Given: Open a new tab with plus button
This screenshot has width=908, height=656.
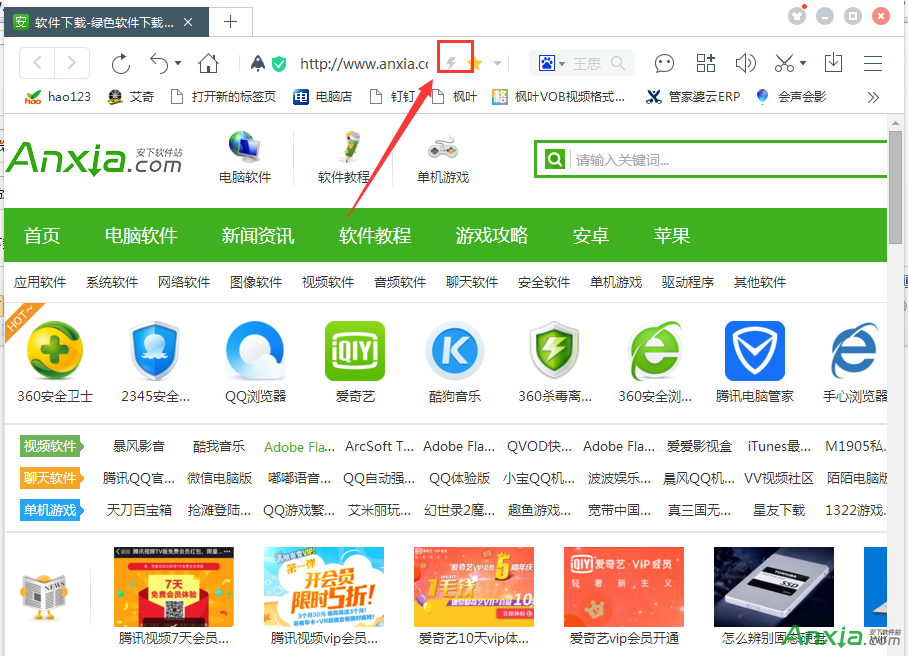Looking at the screenshot, I should pos(230,22).
